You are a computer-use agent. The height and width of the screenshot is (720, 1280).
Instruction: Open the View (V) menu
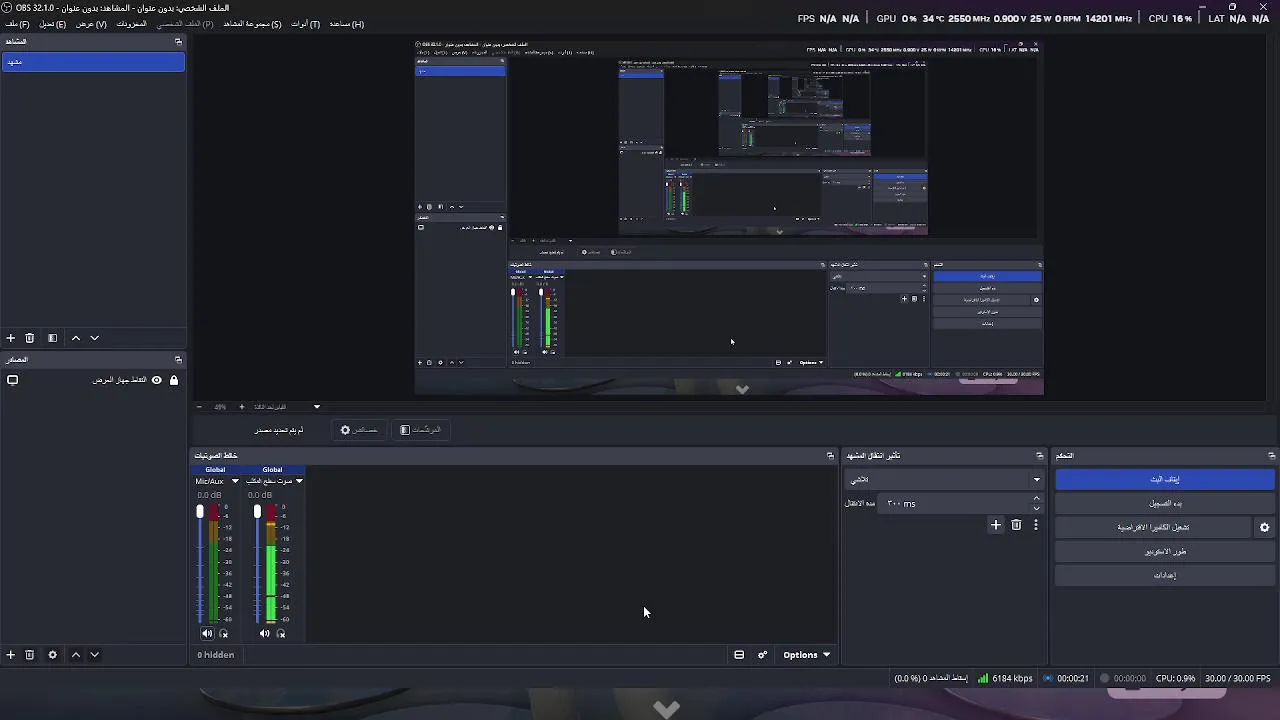click(91, 24)
